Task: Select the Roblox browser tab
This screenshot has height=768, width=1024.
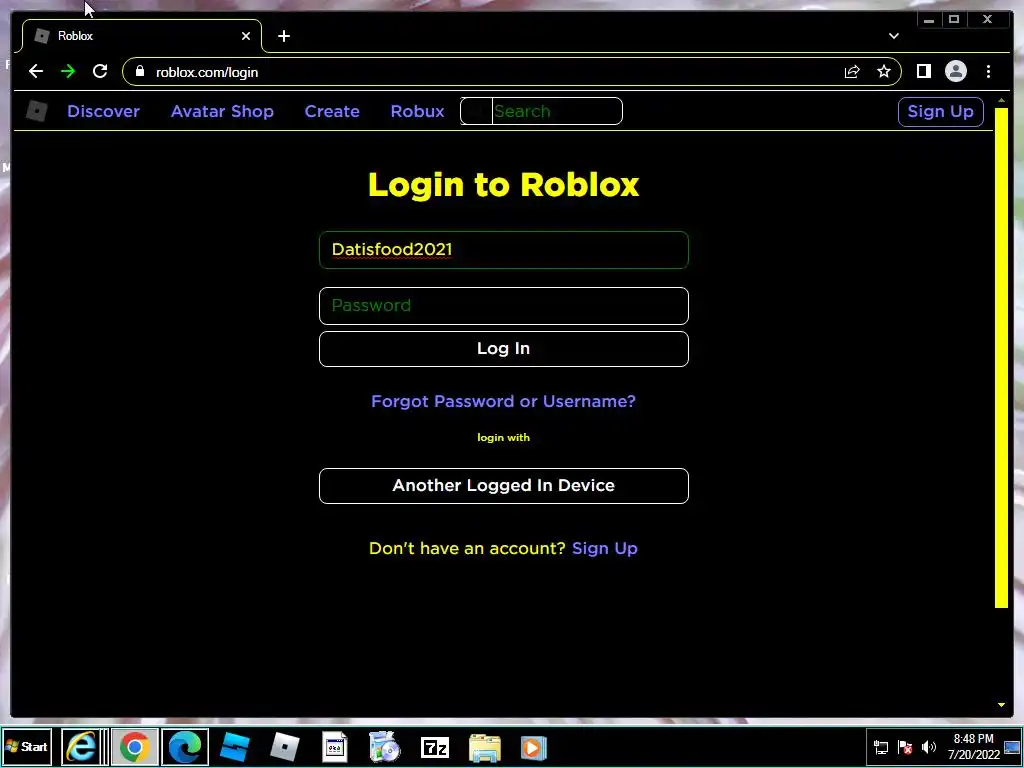Action: (142, 36)
